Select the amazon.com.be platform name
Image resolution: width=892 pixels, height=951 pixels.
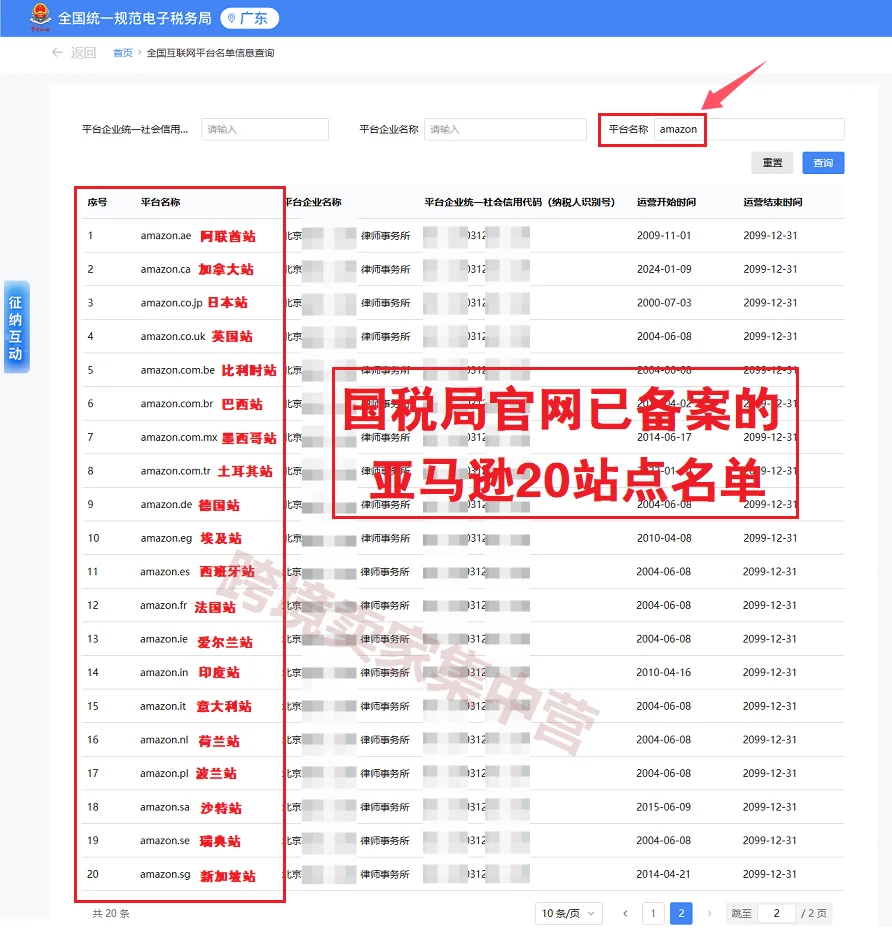click(x=178, y=370)
